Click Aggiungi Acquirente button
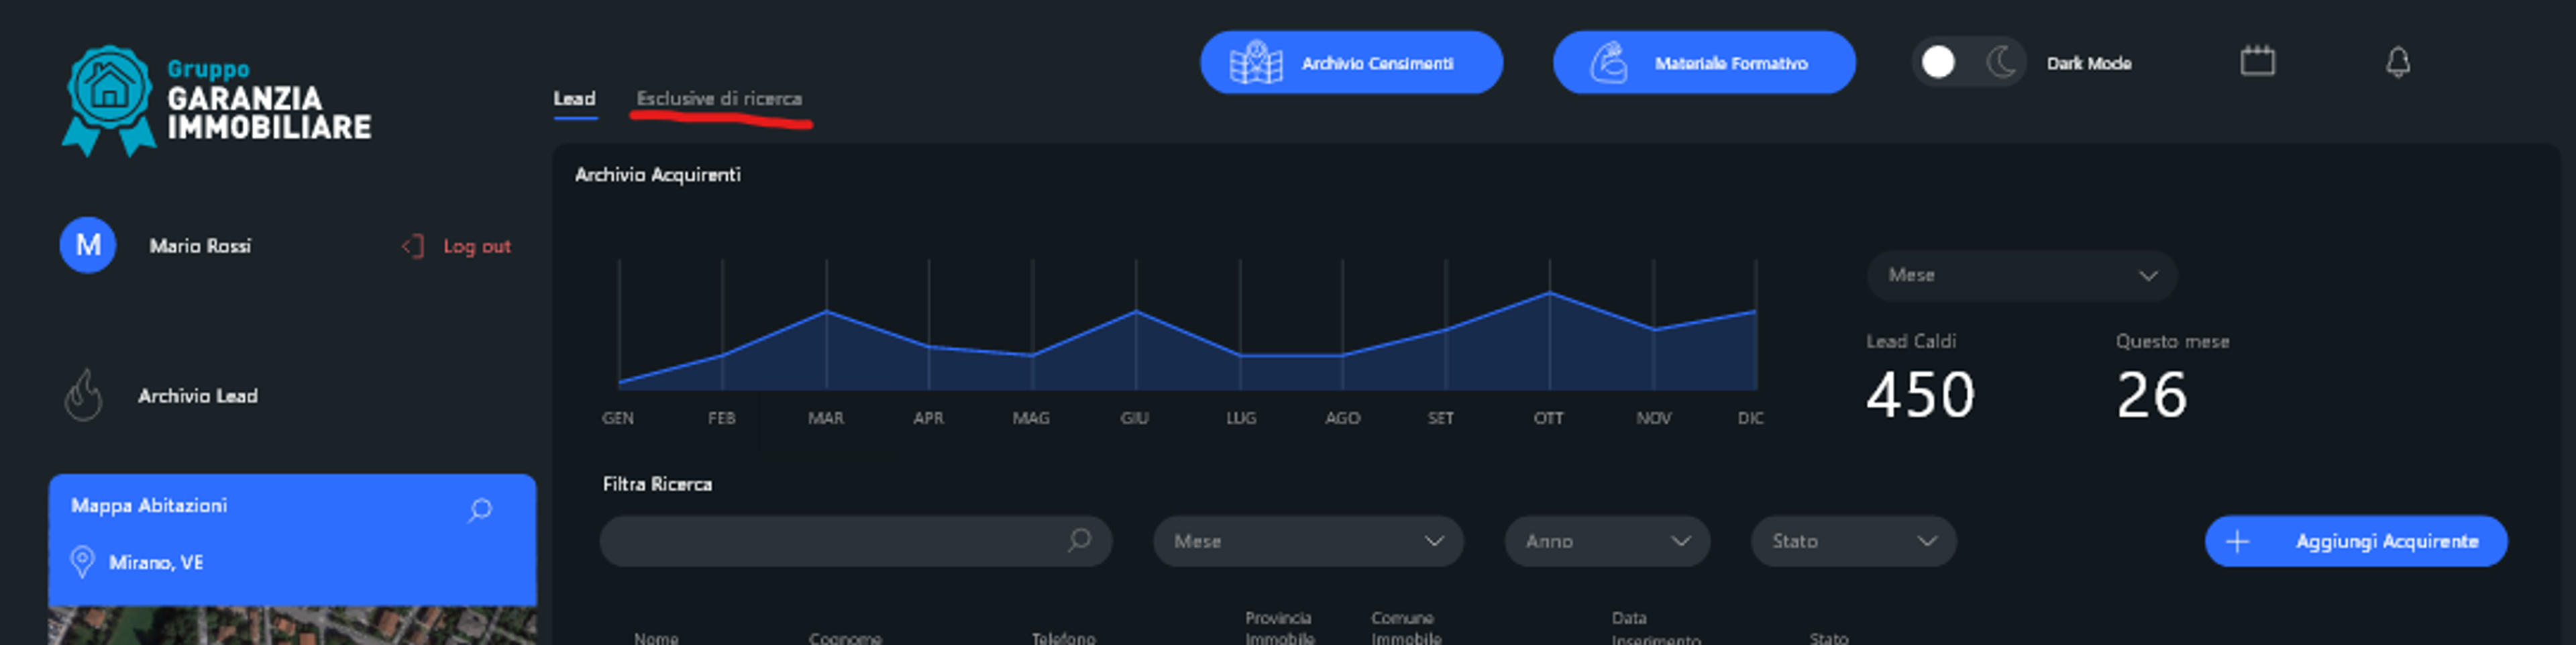Screen dimensions: 2576x645 tap(2356, 541)
